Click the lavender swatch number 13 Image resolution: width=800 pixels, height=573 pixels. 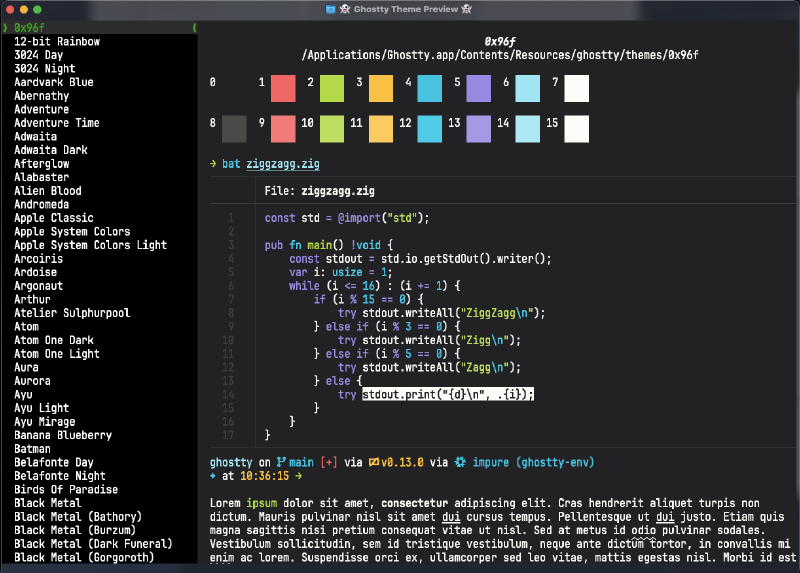tap(479, 129)
